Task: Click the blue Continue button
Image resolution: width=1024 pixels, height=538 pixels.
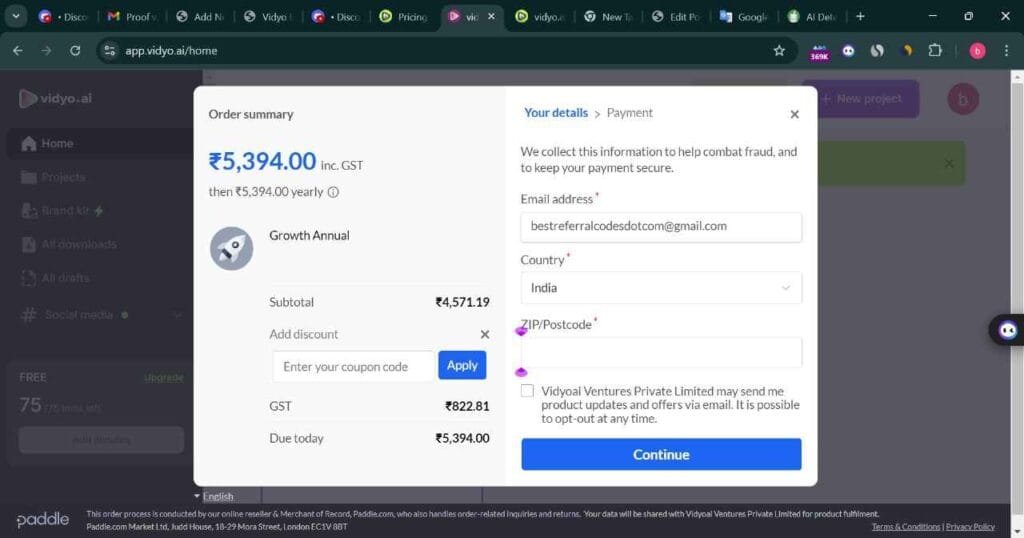Action: 661,454
